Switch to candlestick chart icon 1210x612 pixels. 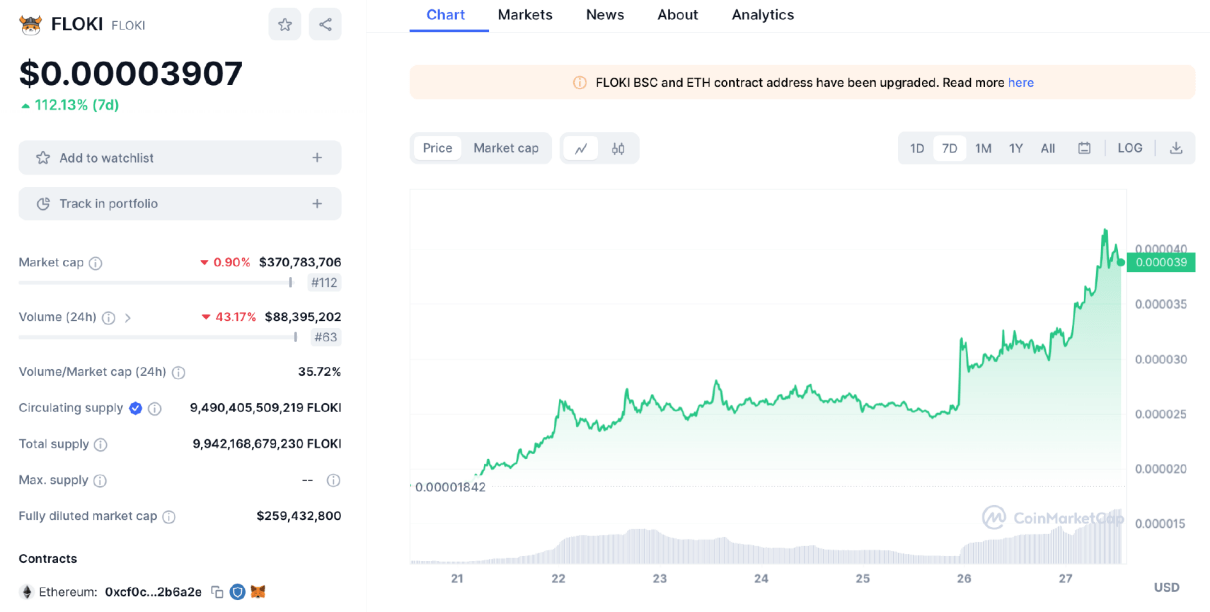coord(618,148)
